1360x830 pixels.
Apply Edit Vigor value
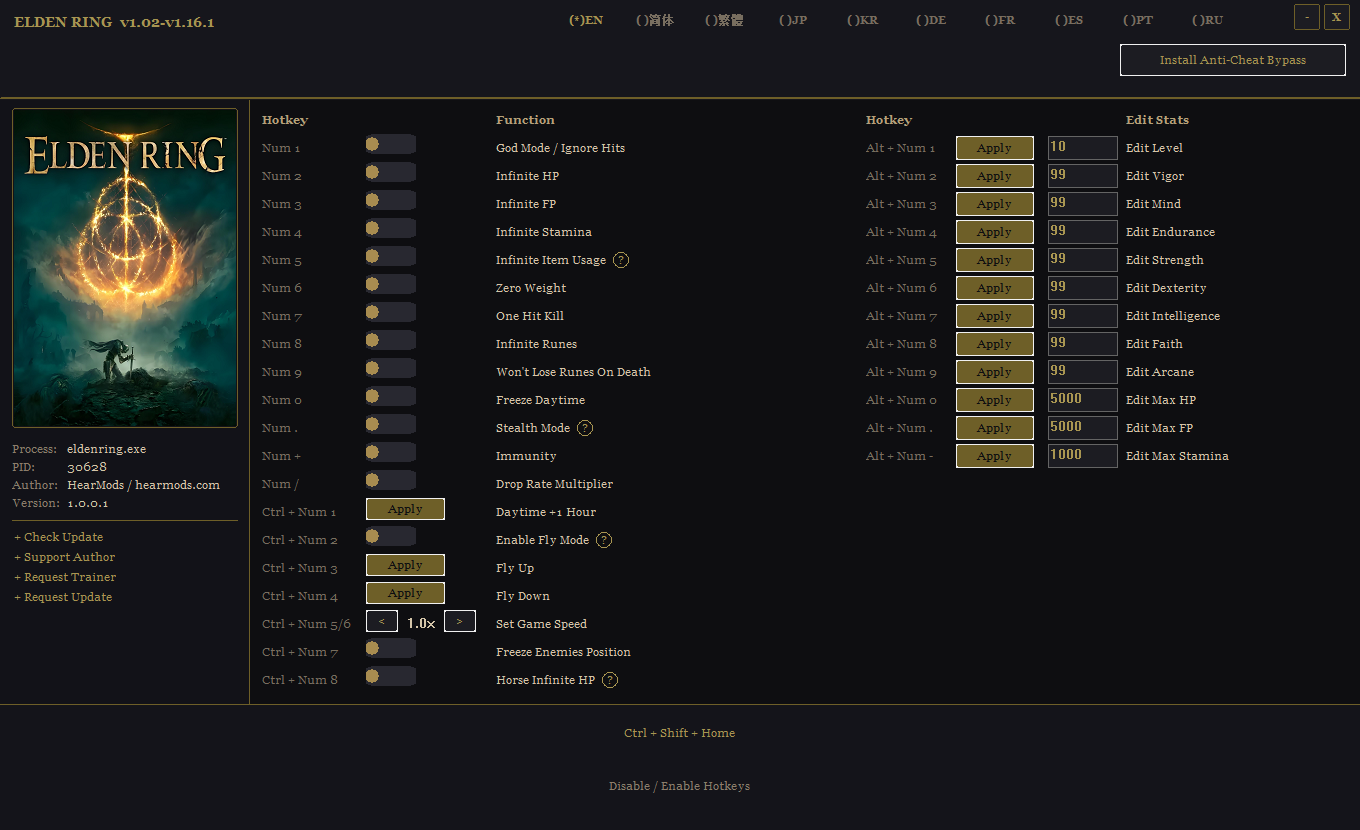[995, 176]
